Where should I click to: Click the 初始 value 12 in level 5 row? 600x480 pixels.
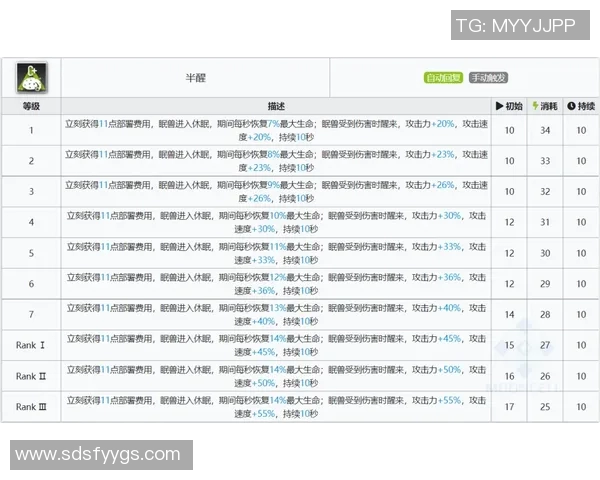[509, 253]
